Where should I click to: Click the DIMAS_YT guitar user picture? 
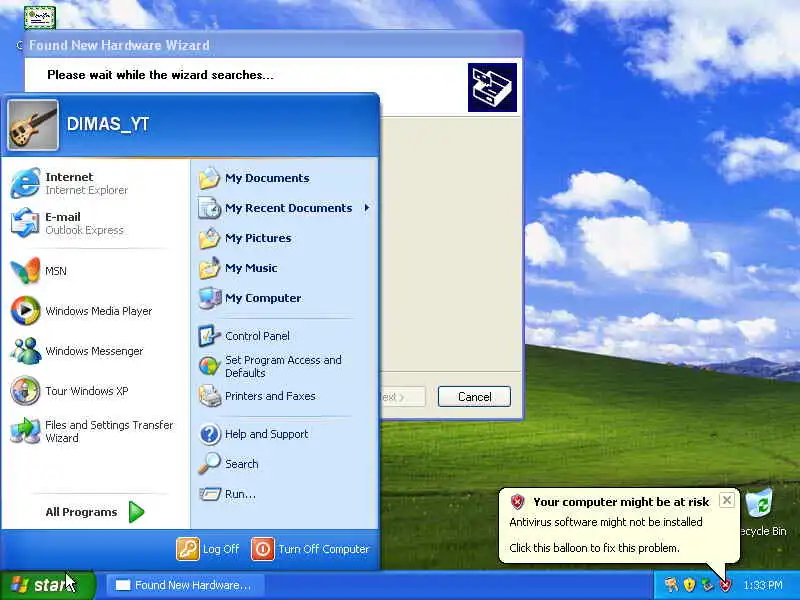pos(33,125)
